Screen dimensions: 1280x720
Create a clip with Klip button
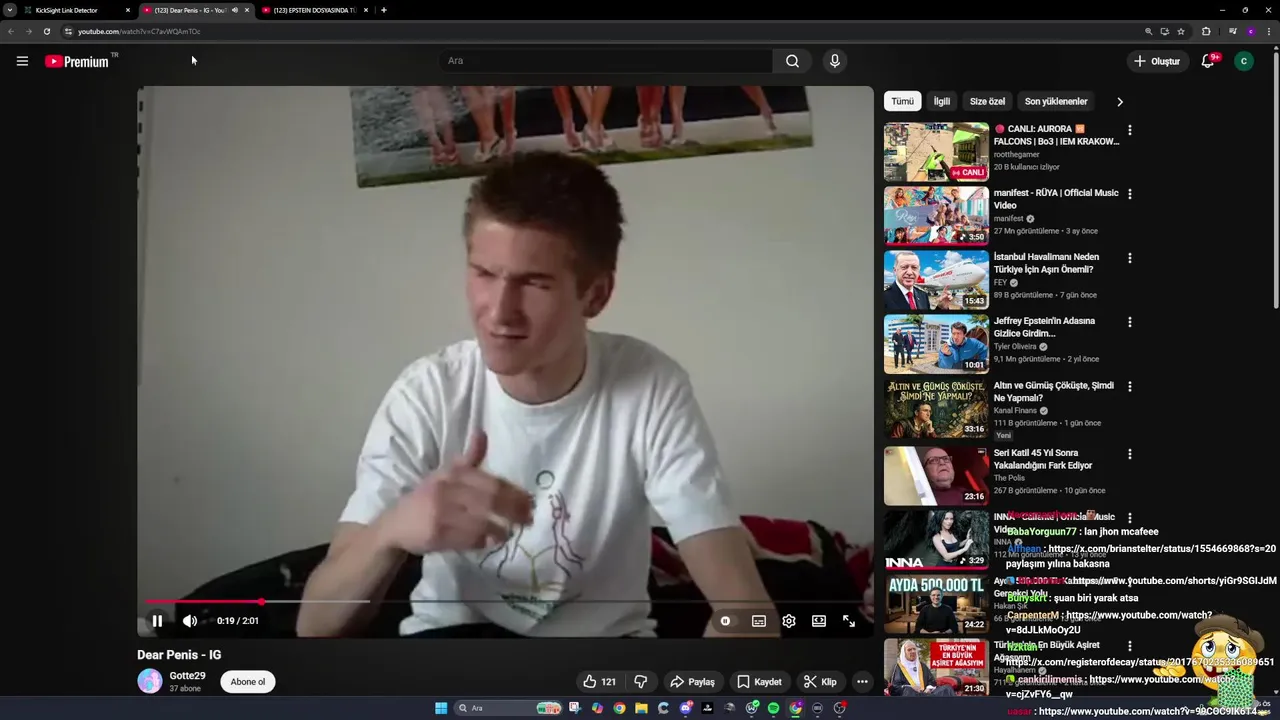[819, 682]
